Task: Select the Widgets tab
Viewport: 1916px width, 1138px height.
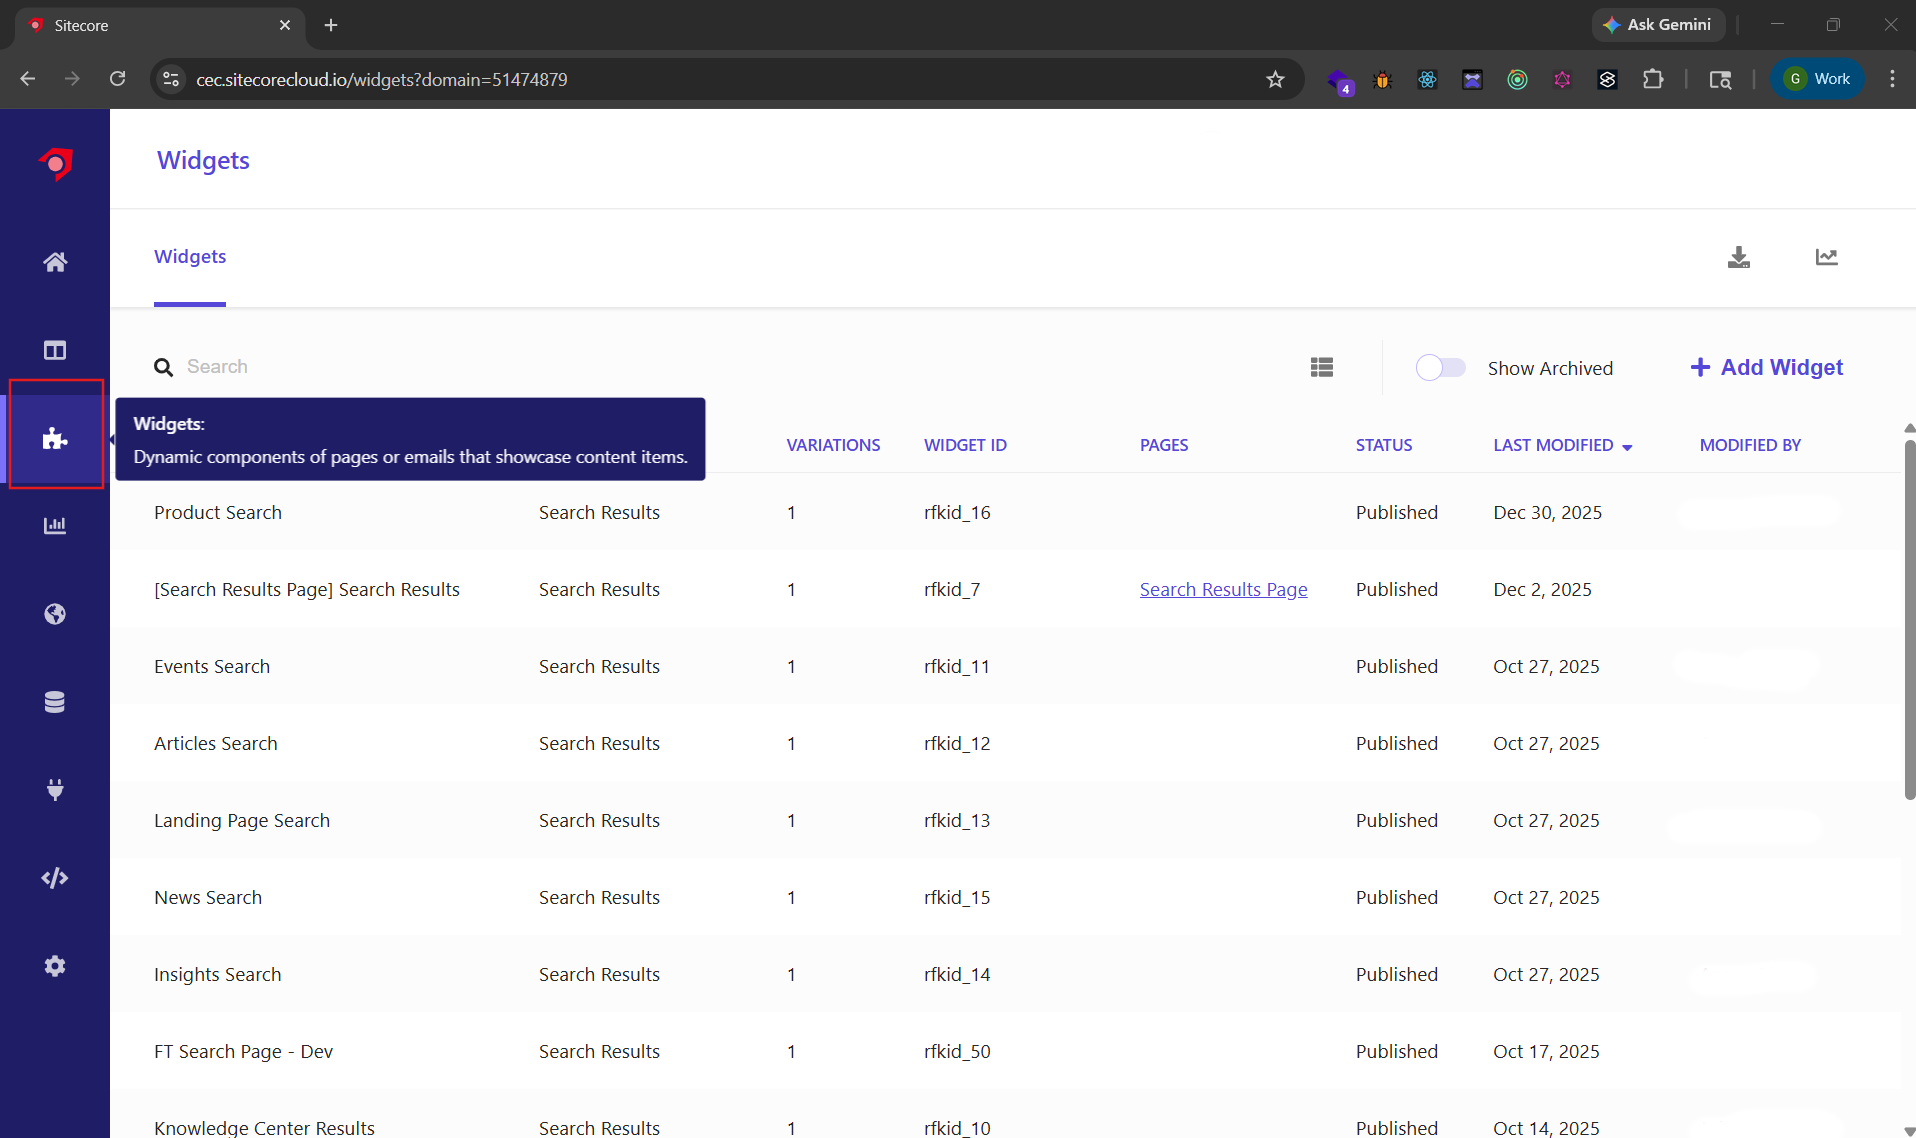Action: (190, 257)
